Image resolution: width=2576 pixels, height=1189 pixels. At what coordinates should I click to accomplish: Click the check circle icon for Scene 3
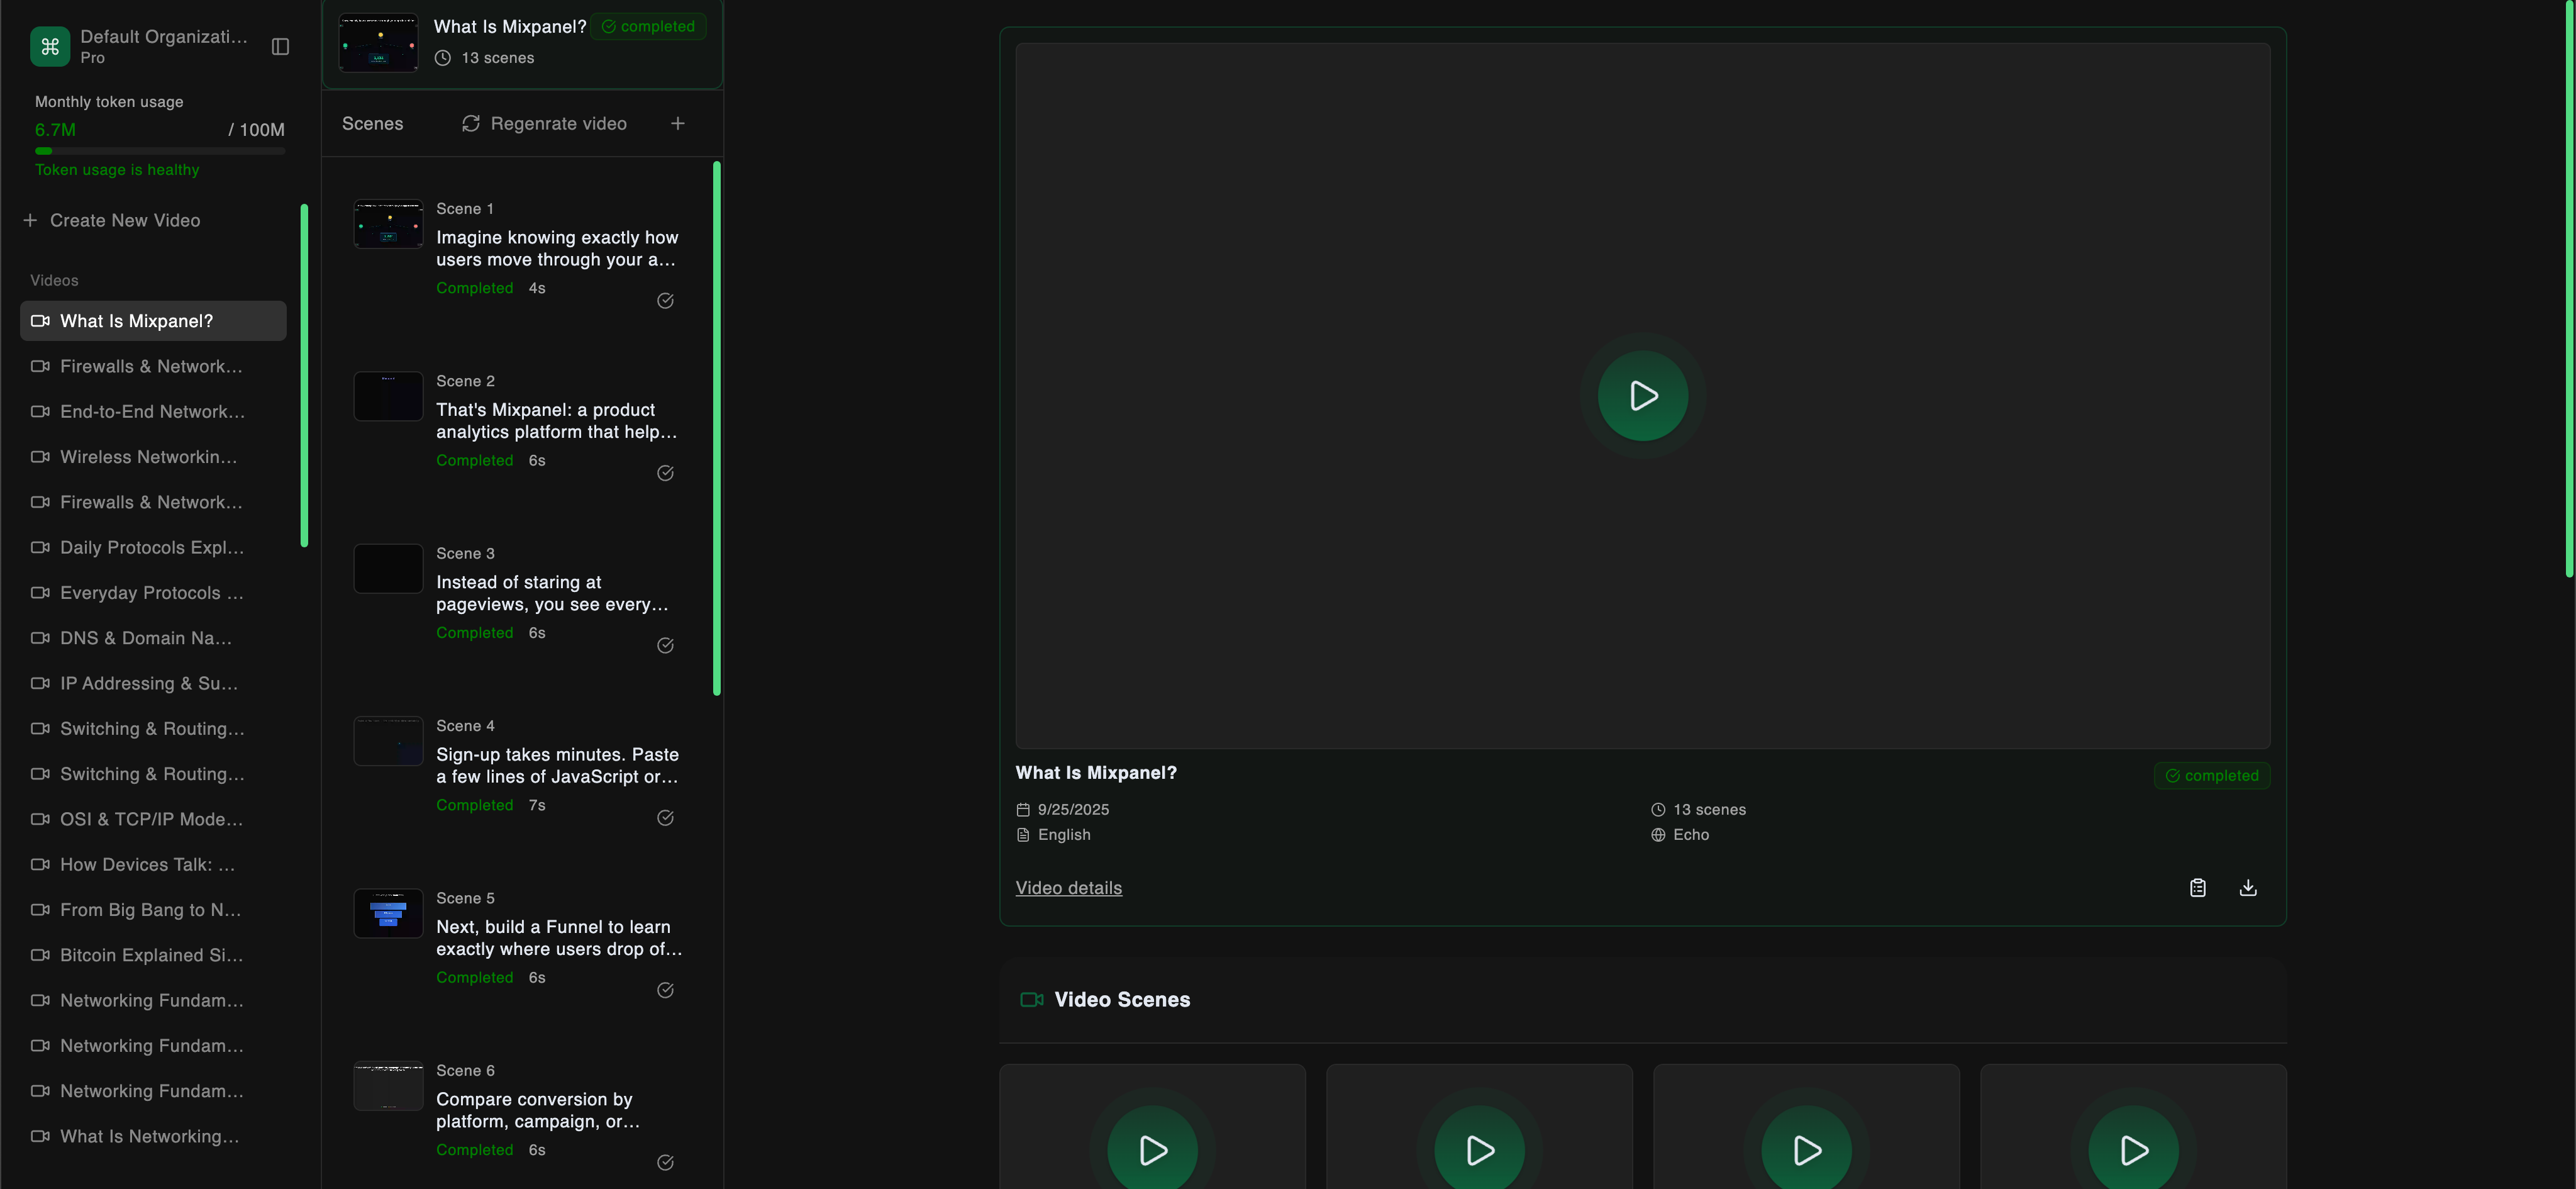click(665, 645)
